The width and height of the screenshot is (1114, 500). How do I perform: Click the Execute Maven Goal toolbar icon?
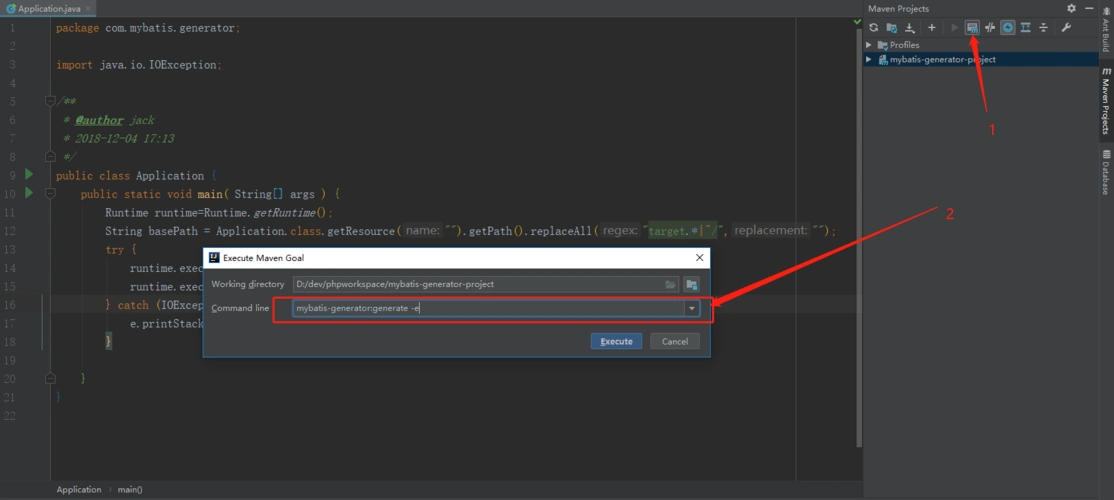click(x=971, y=28)
